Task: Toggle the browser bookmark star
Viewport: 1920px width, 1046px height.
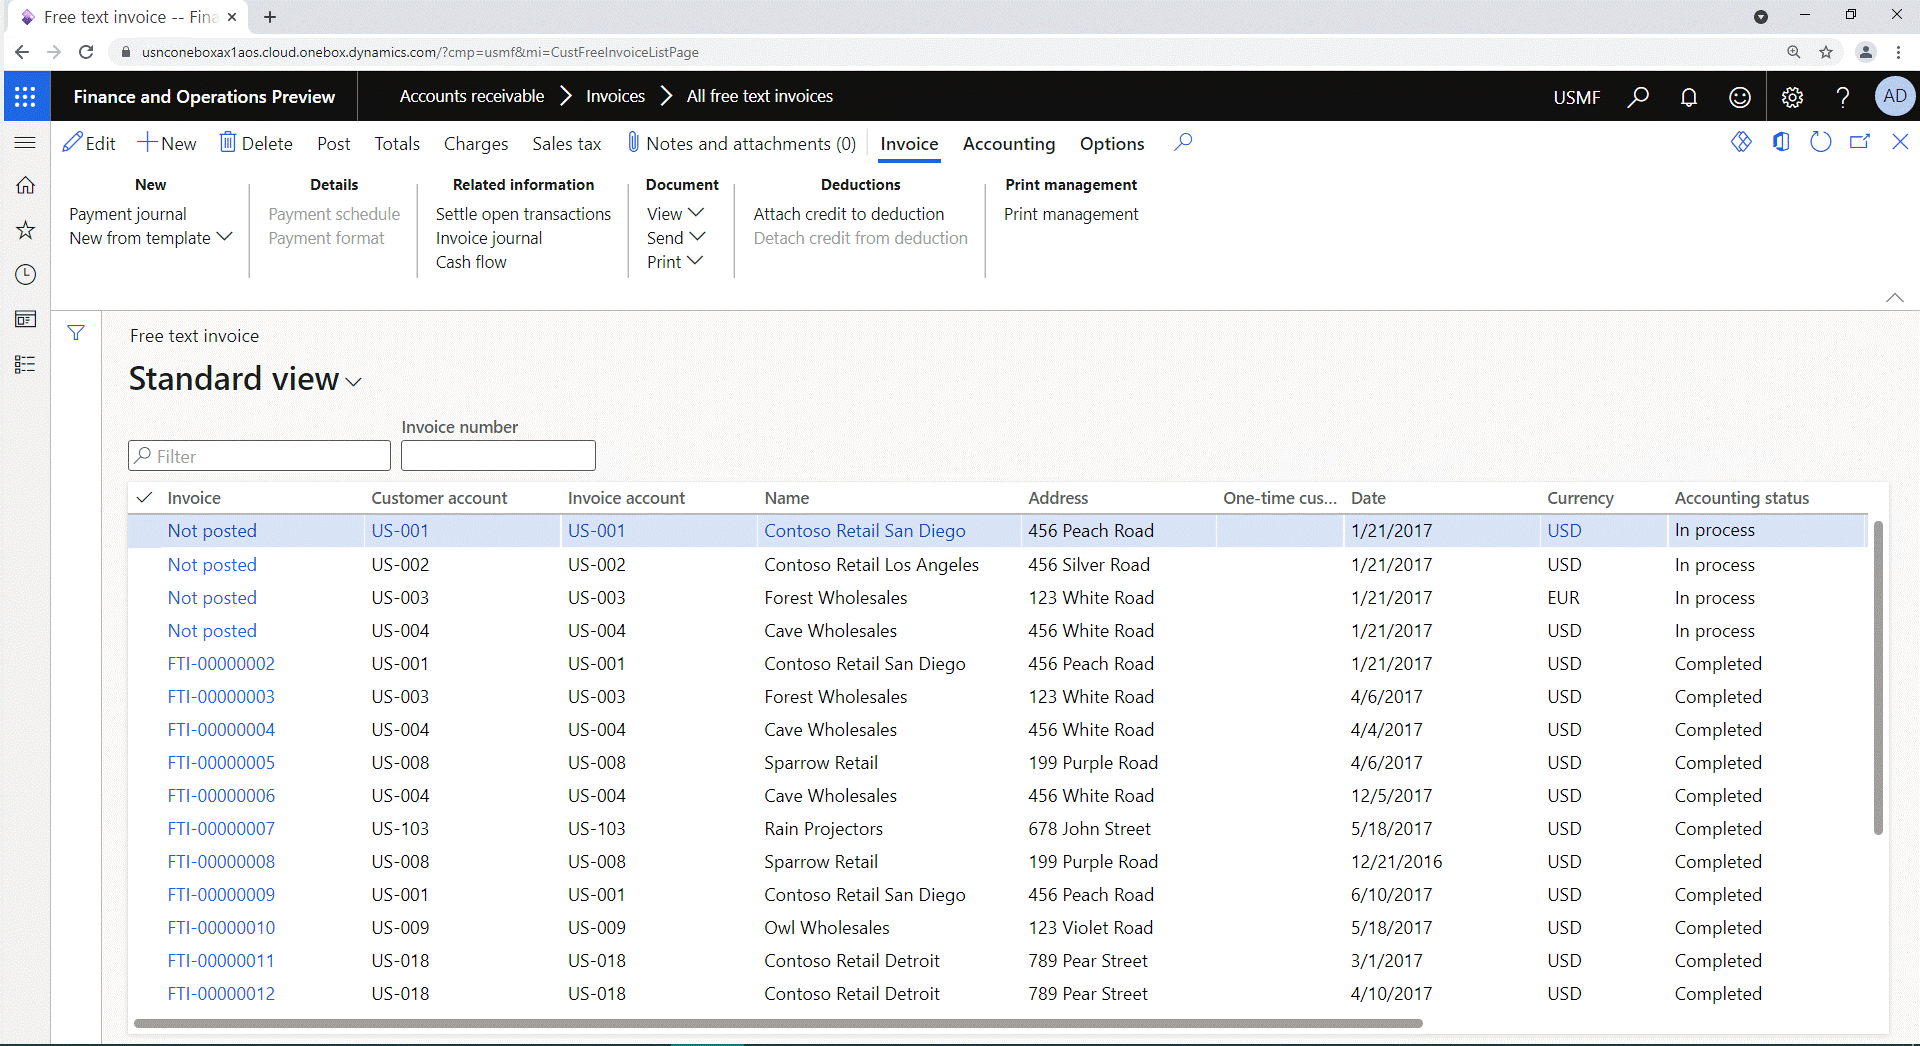Action: (x=1826, y=52)
